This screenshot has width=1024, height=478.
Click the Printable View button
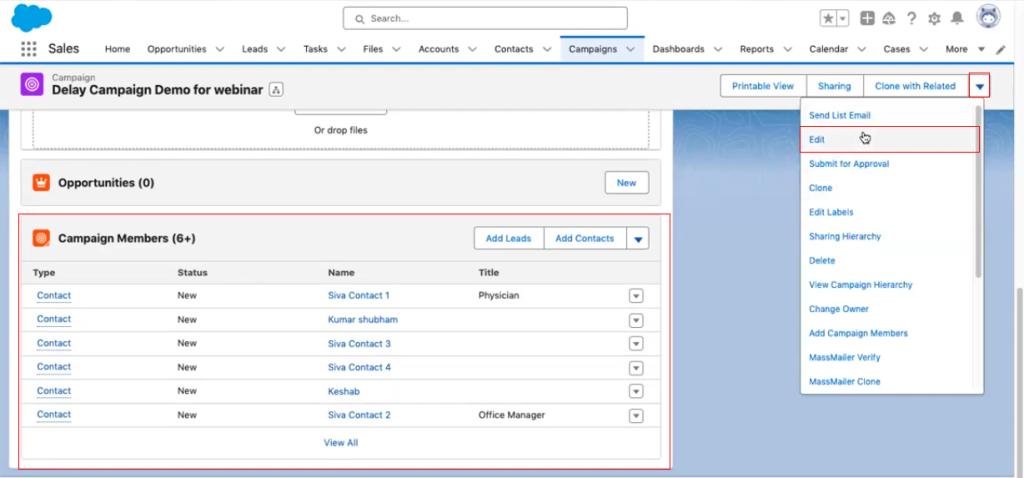[763, 86]
